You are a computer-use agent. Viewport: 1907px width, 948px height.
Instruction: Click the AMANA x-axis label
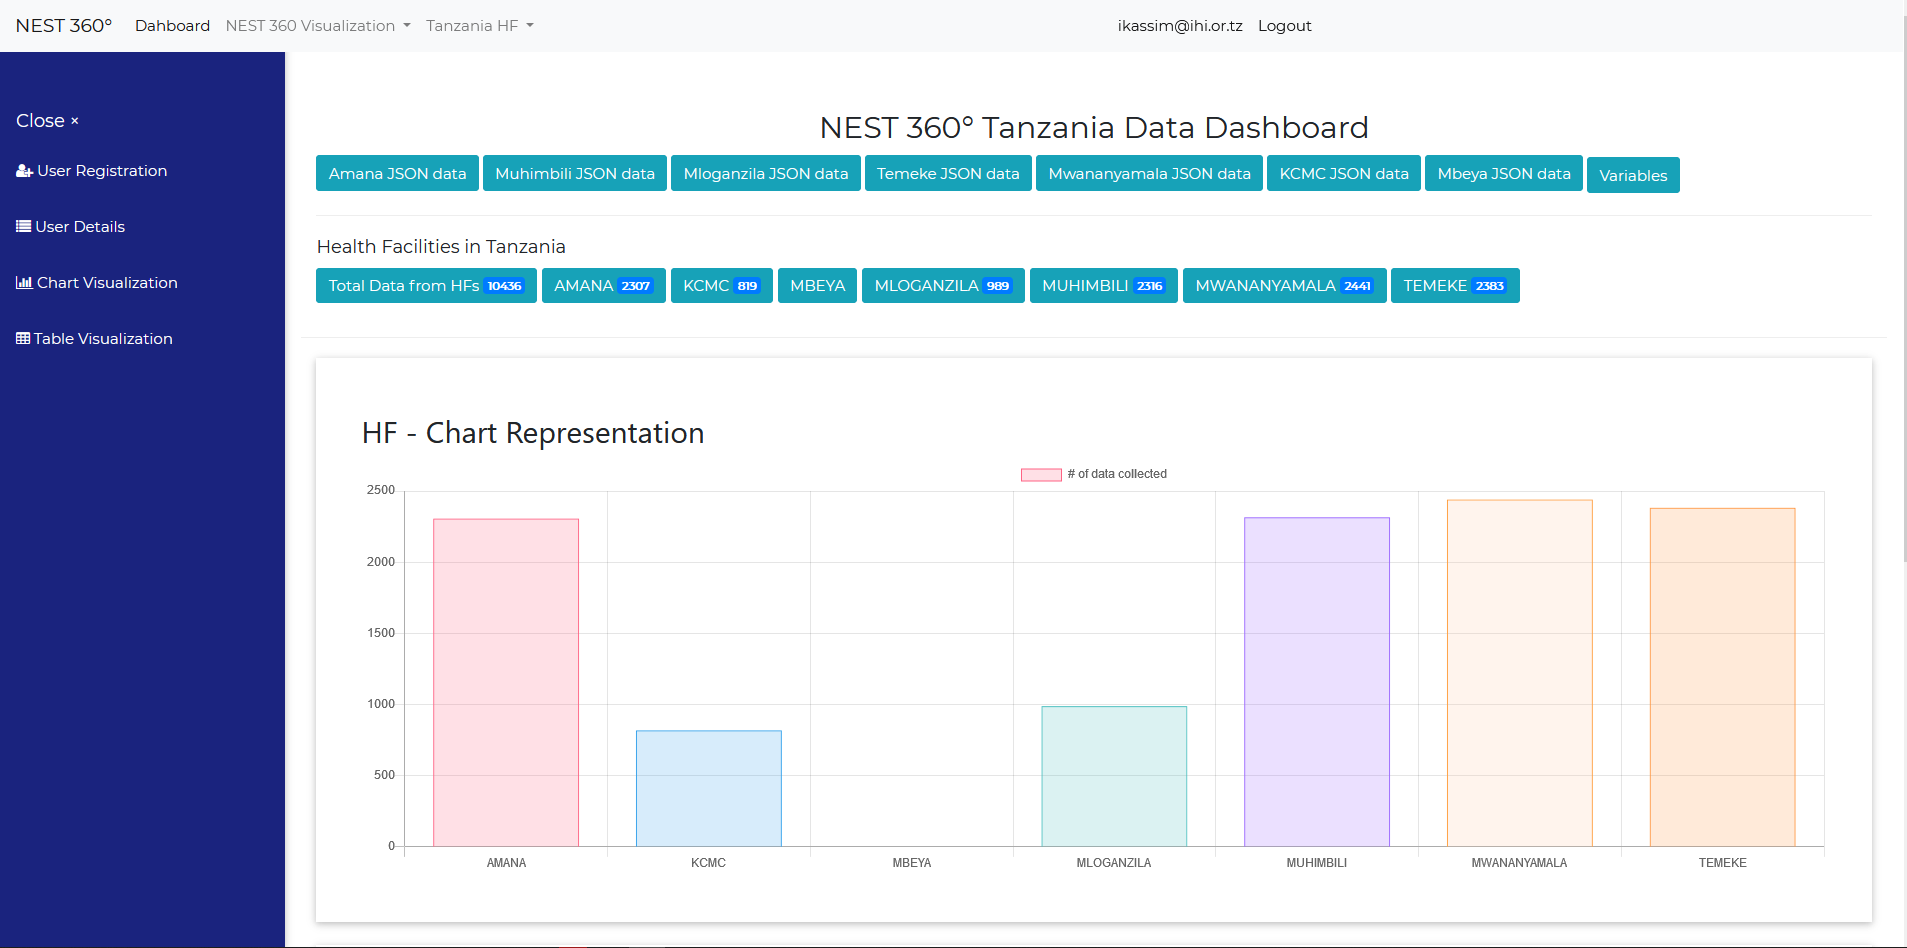point(506,863)
